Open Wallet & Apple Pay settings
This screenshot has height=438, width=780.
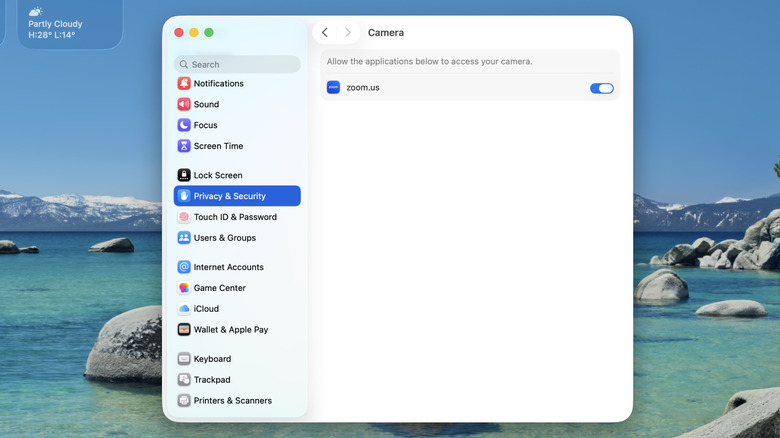(237, 329)
